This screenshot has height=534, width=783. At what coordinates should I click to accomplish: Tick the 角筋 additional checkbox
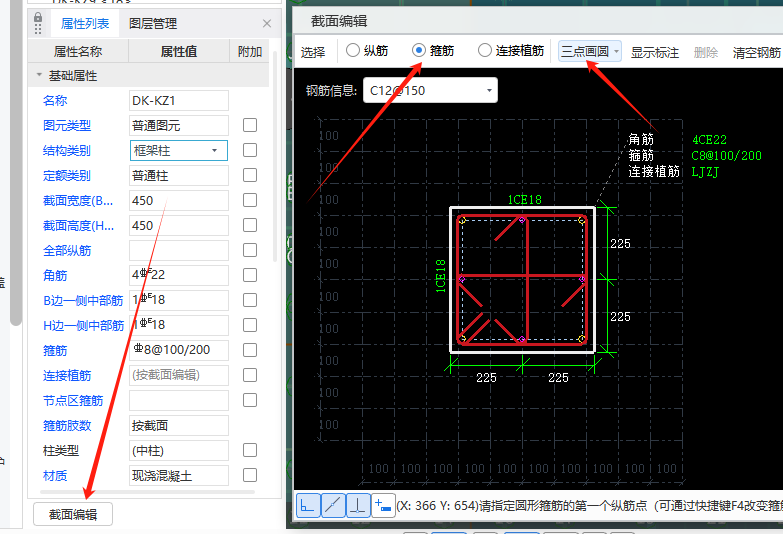(x=250, y=275)
